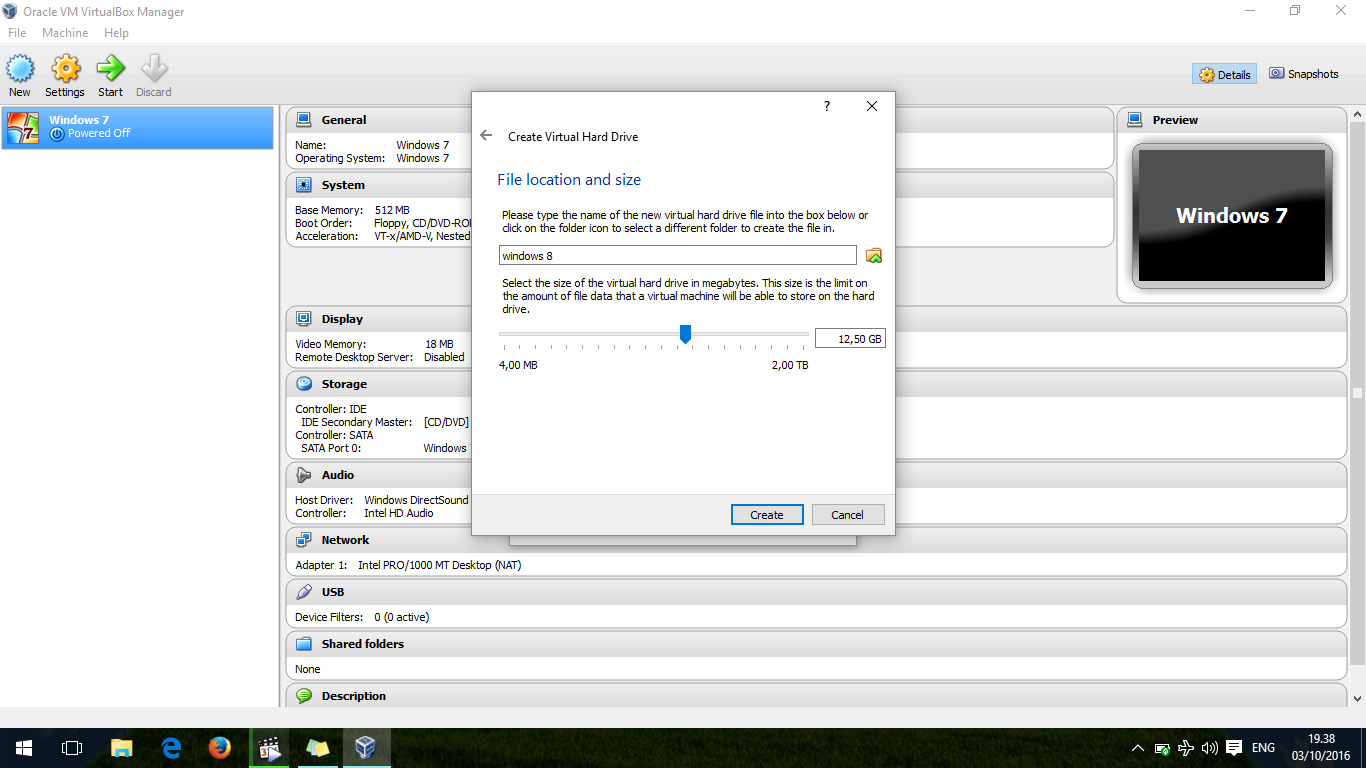
Task: Click the Windows 7 preview thumbnail
Action: click(1232, 216)
